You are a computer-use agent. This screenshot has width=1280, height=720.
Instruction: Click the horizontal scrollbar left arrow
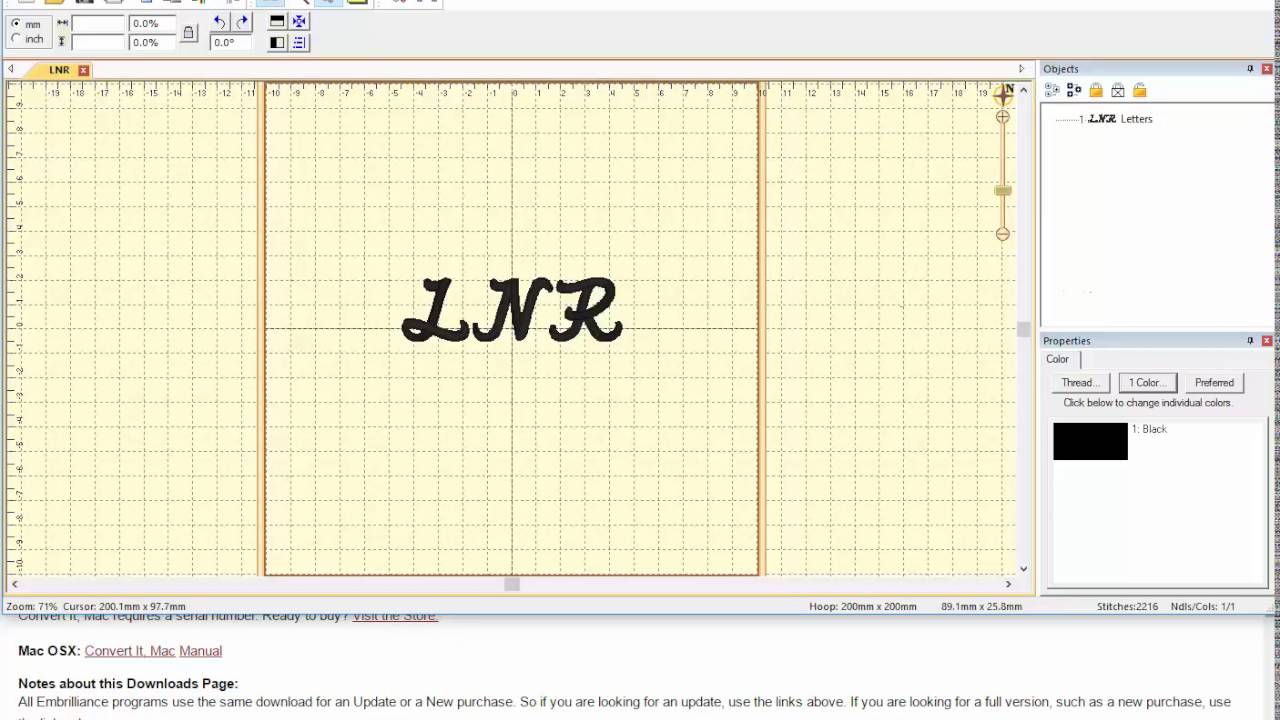point(14,584)
